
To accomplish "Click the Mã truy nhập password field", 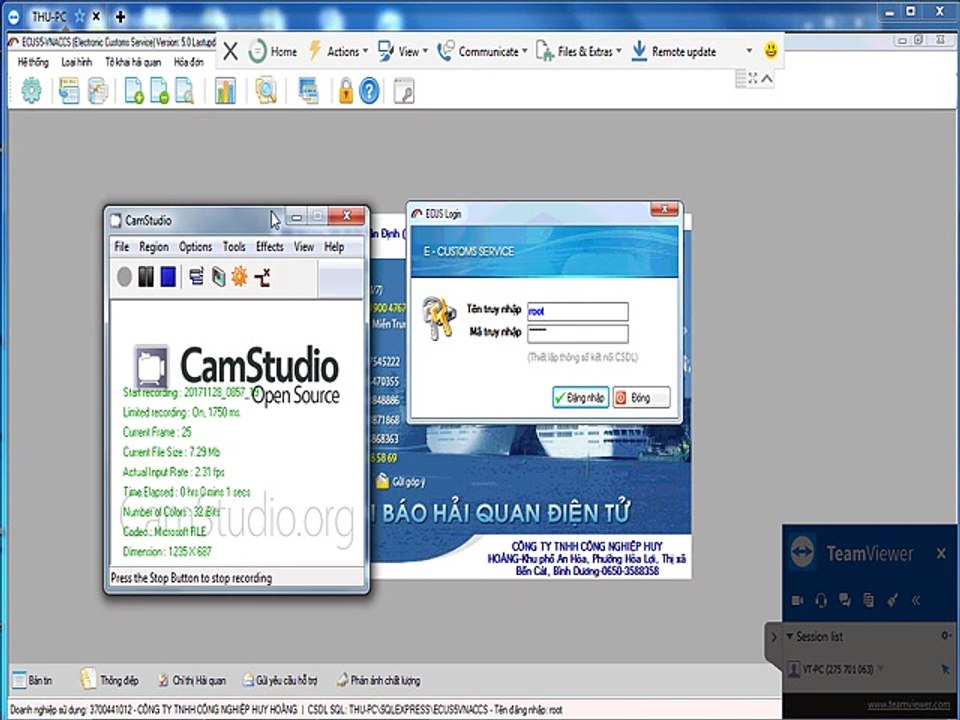I will [x=577, y=333].
